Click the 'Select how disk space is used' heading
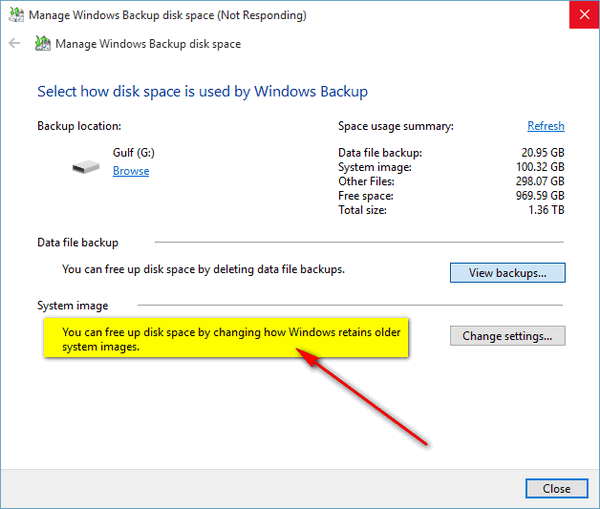The image size is (600, 509). tap(202, 92)
